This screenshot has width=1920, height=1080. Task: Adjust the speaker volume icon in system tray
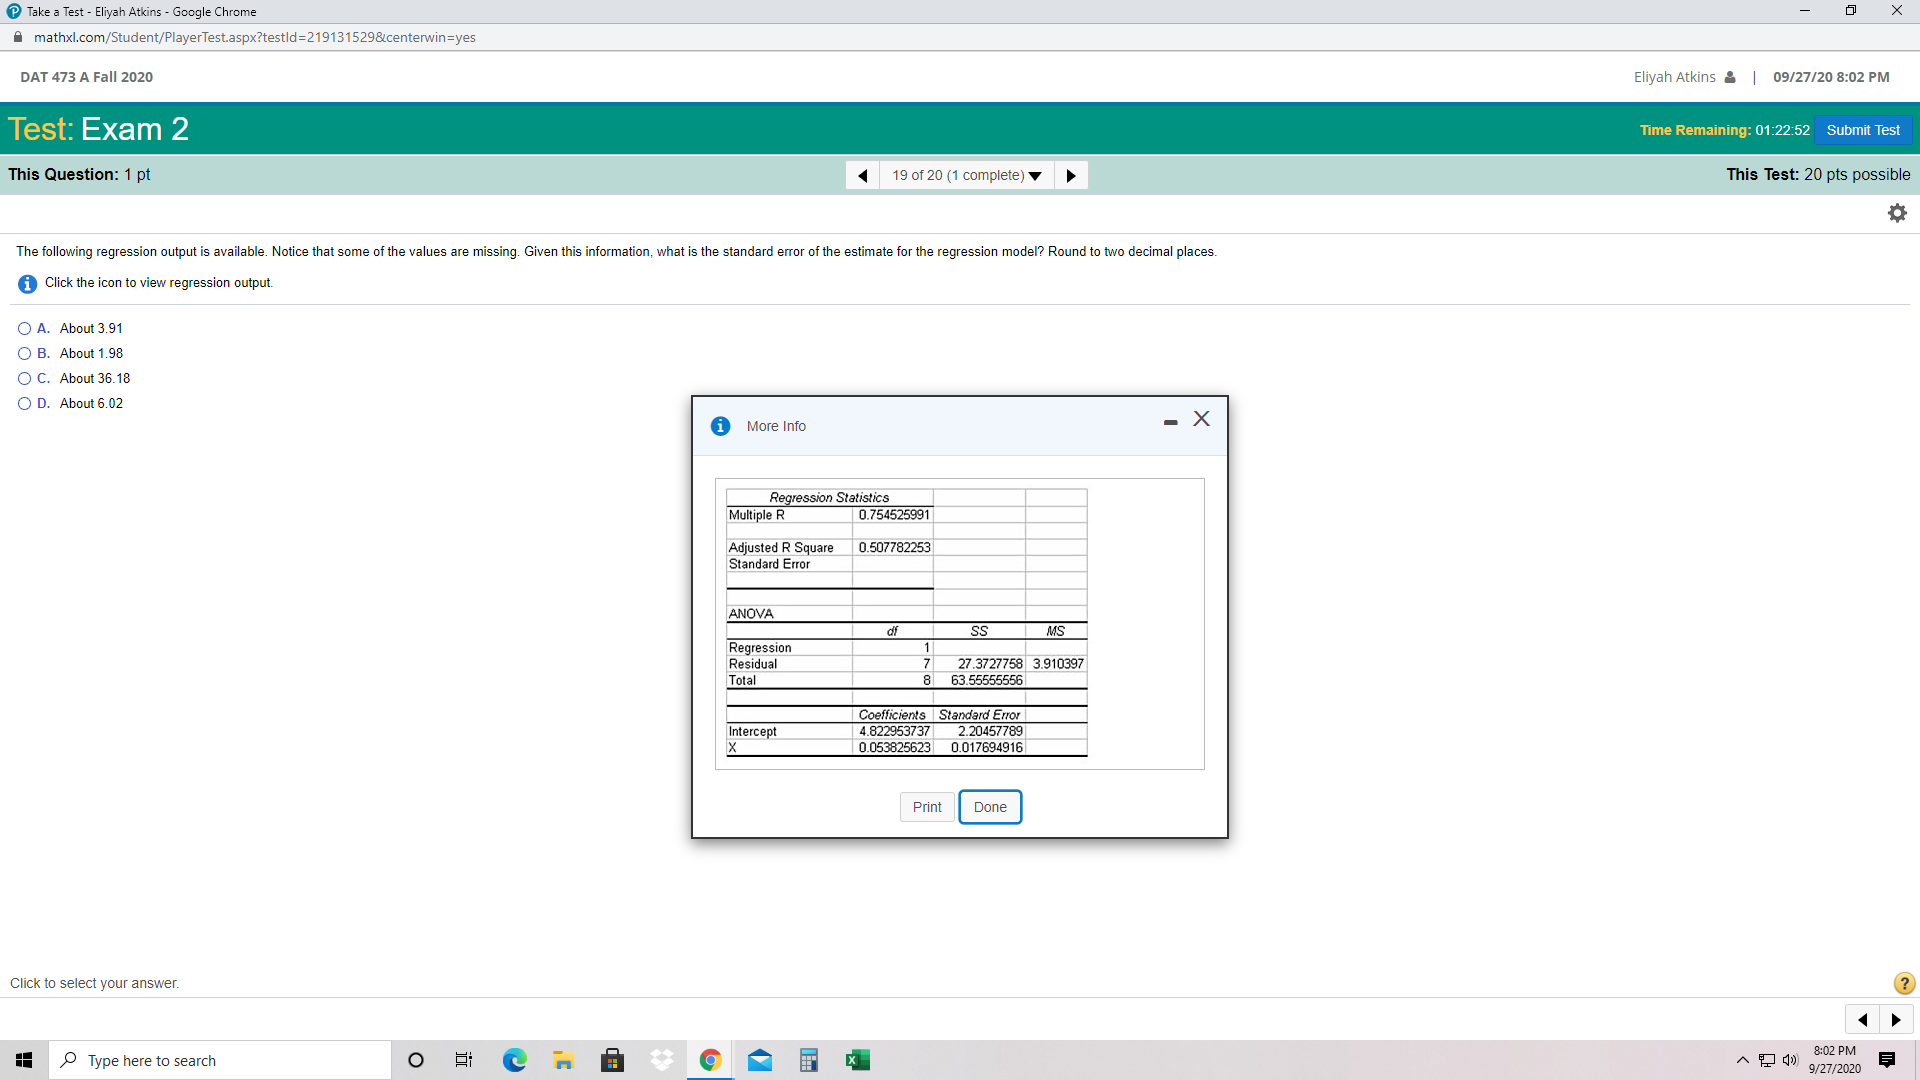tap(1793, 1060)
